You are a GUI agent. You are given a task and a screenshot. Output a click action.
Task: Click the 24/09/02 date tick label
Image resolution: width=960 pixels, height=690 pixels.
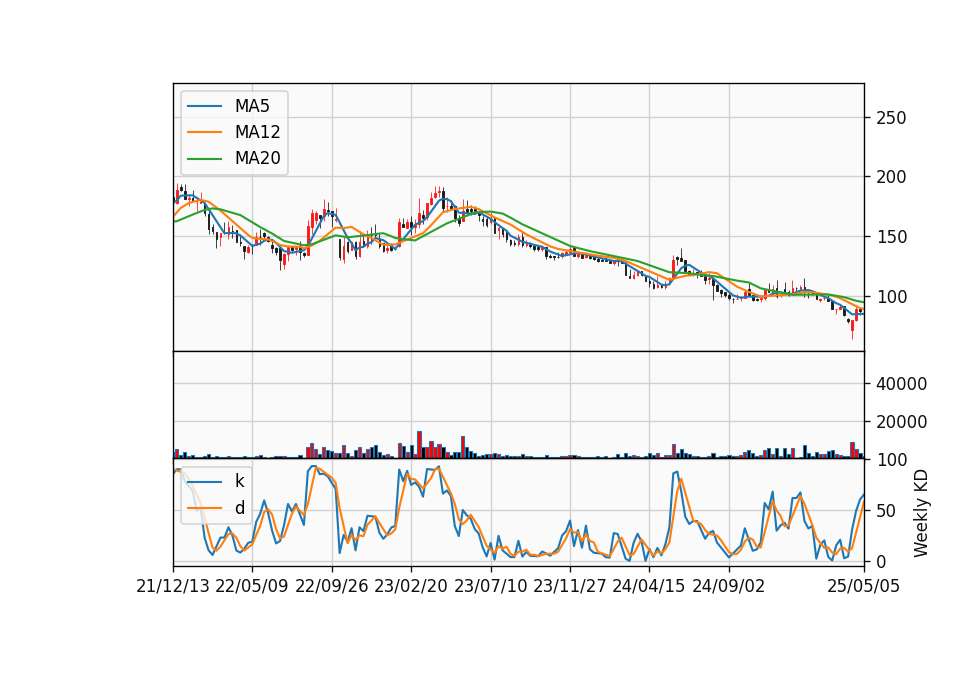(729, 586)
